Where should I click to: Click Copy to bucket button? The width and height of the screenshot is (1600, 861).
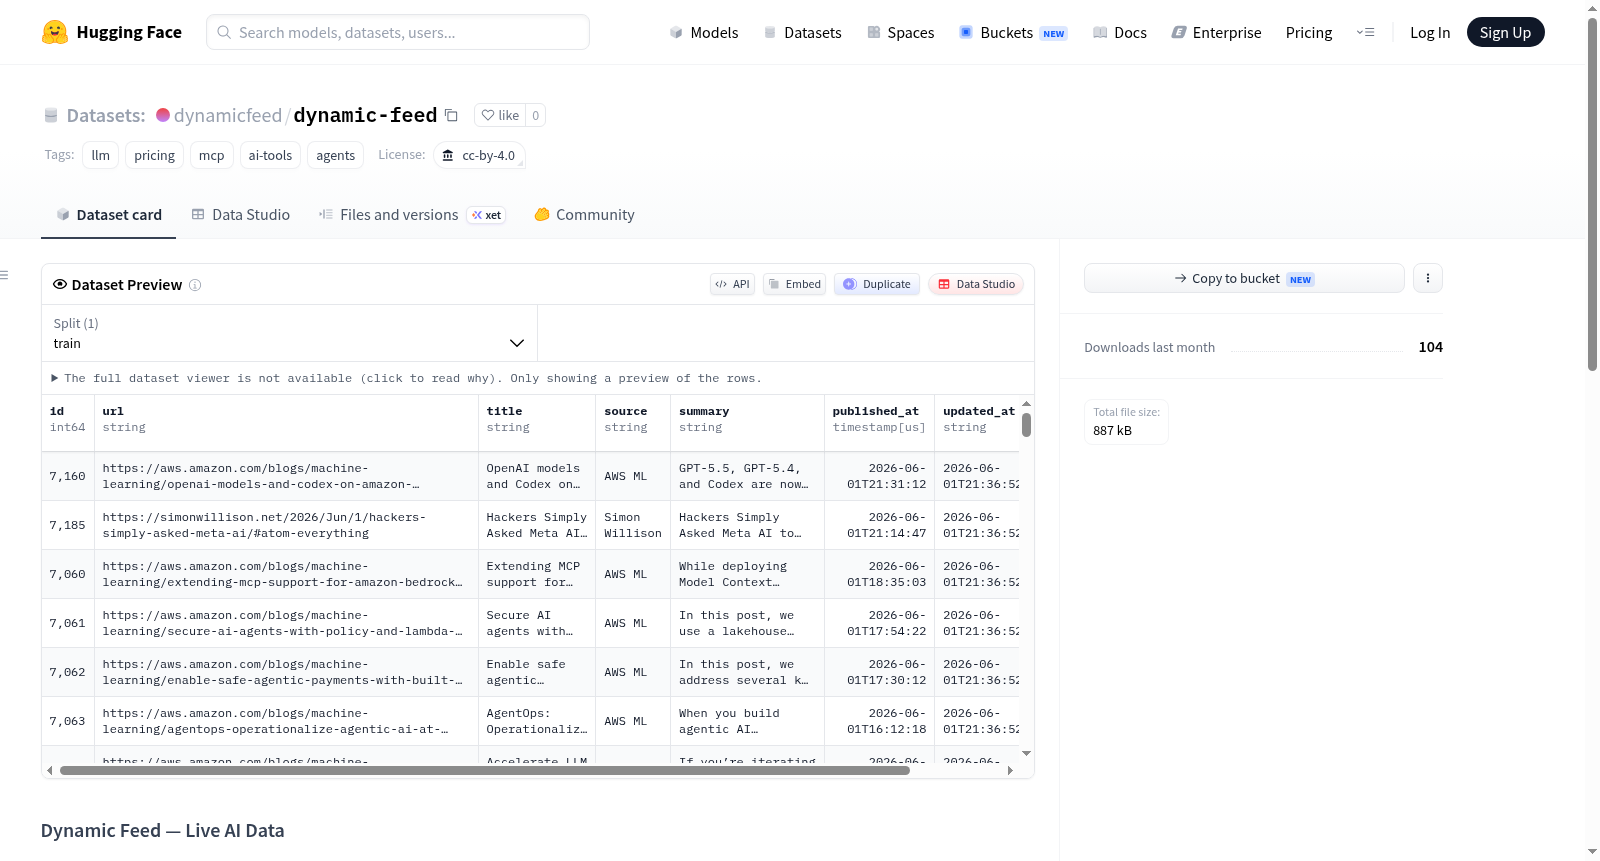click(1244, 278)
